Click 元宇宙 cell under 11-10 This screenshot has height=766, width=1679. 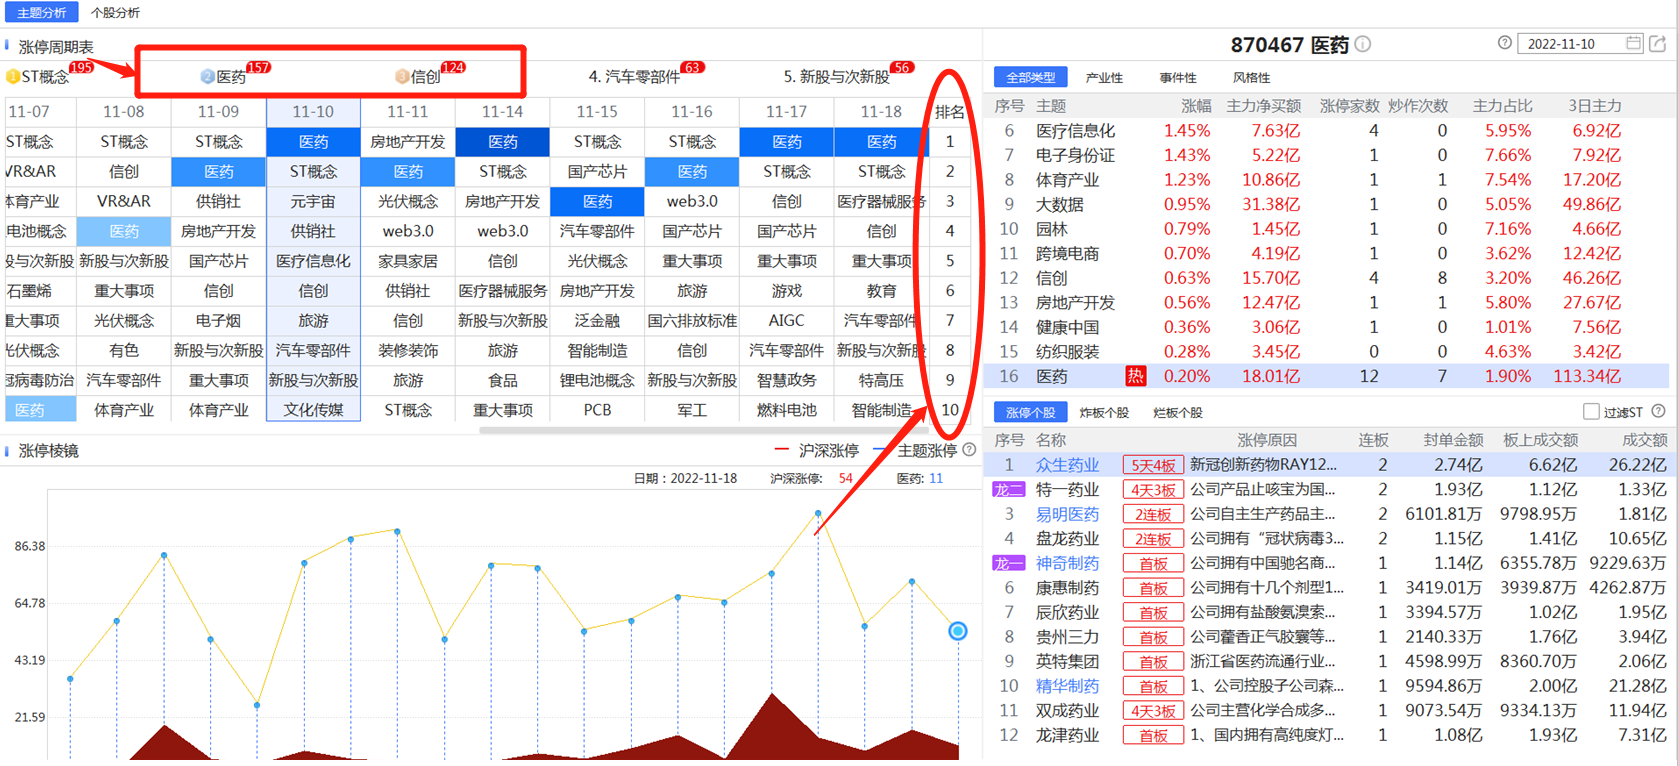pyautogui.click(x=313, y=201)
